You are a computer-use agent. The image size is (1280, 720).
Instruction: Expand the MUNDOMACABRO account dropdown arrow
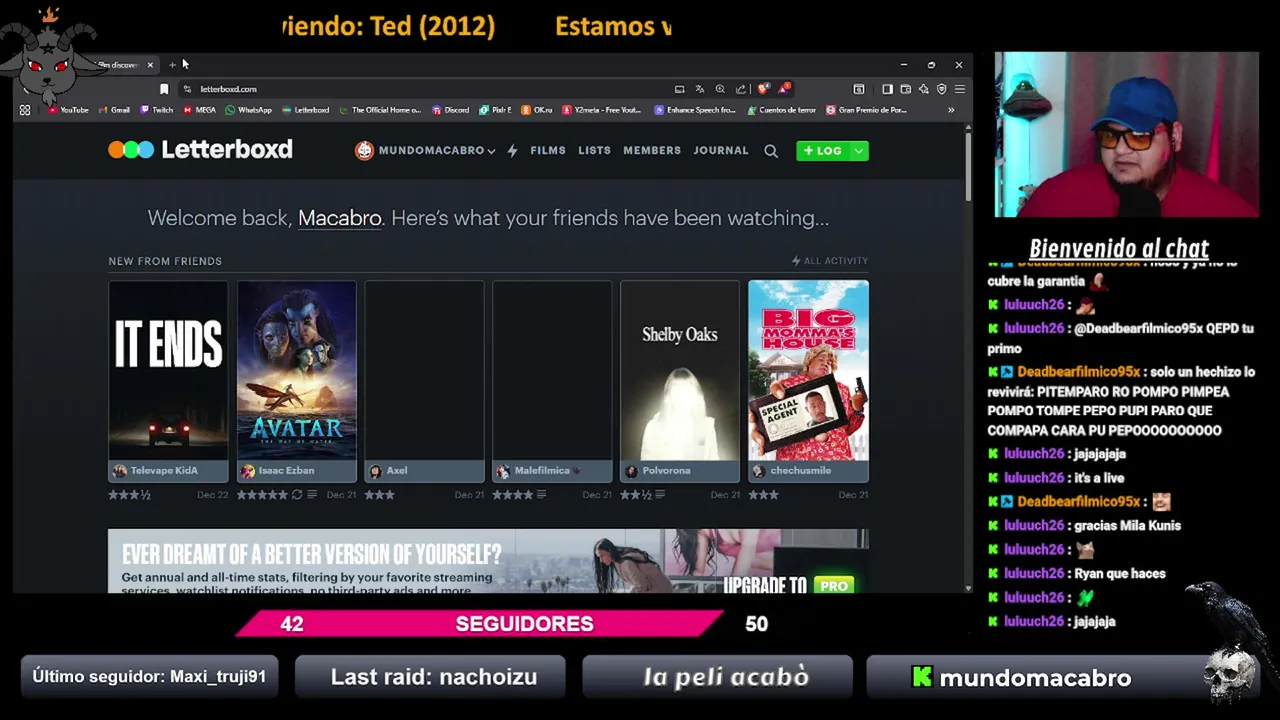click(491, 151)
